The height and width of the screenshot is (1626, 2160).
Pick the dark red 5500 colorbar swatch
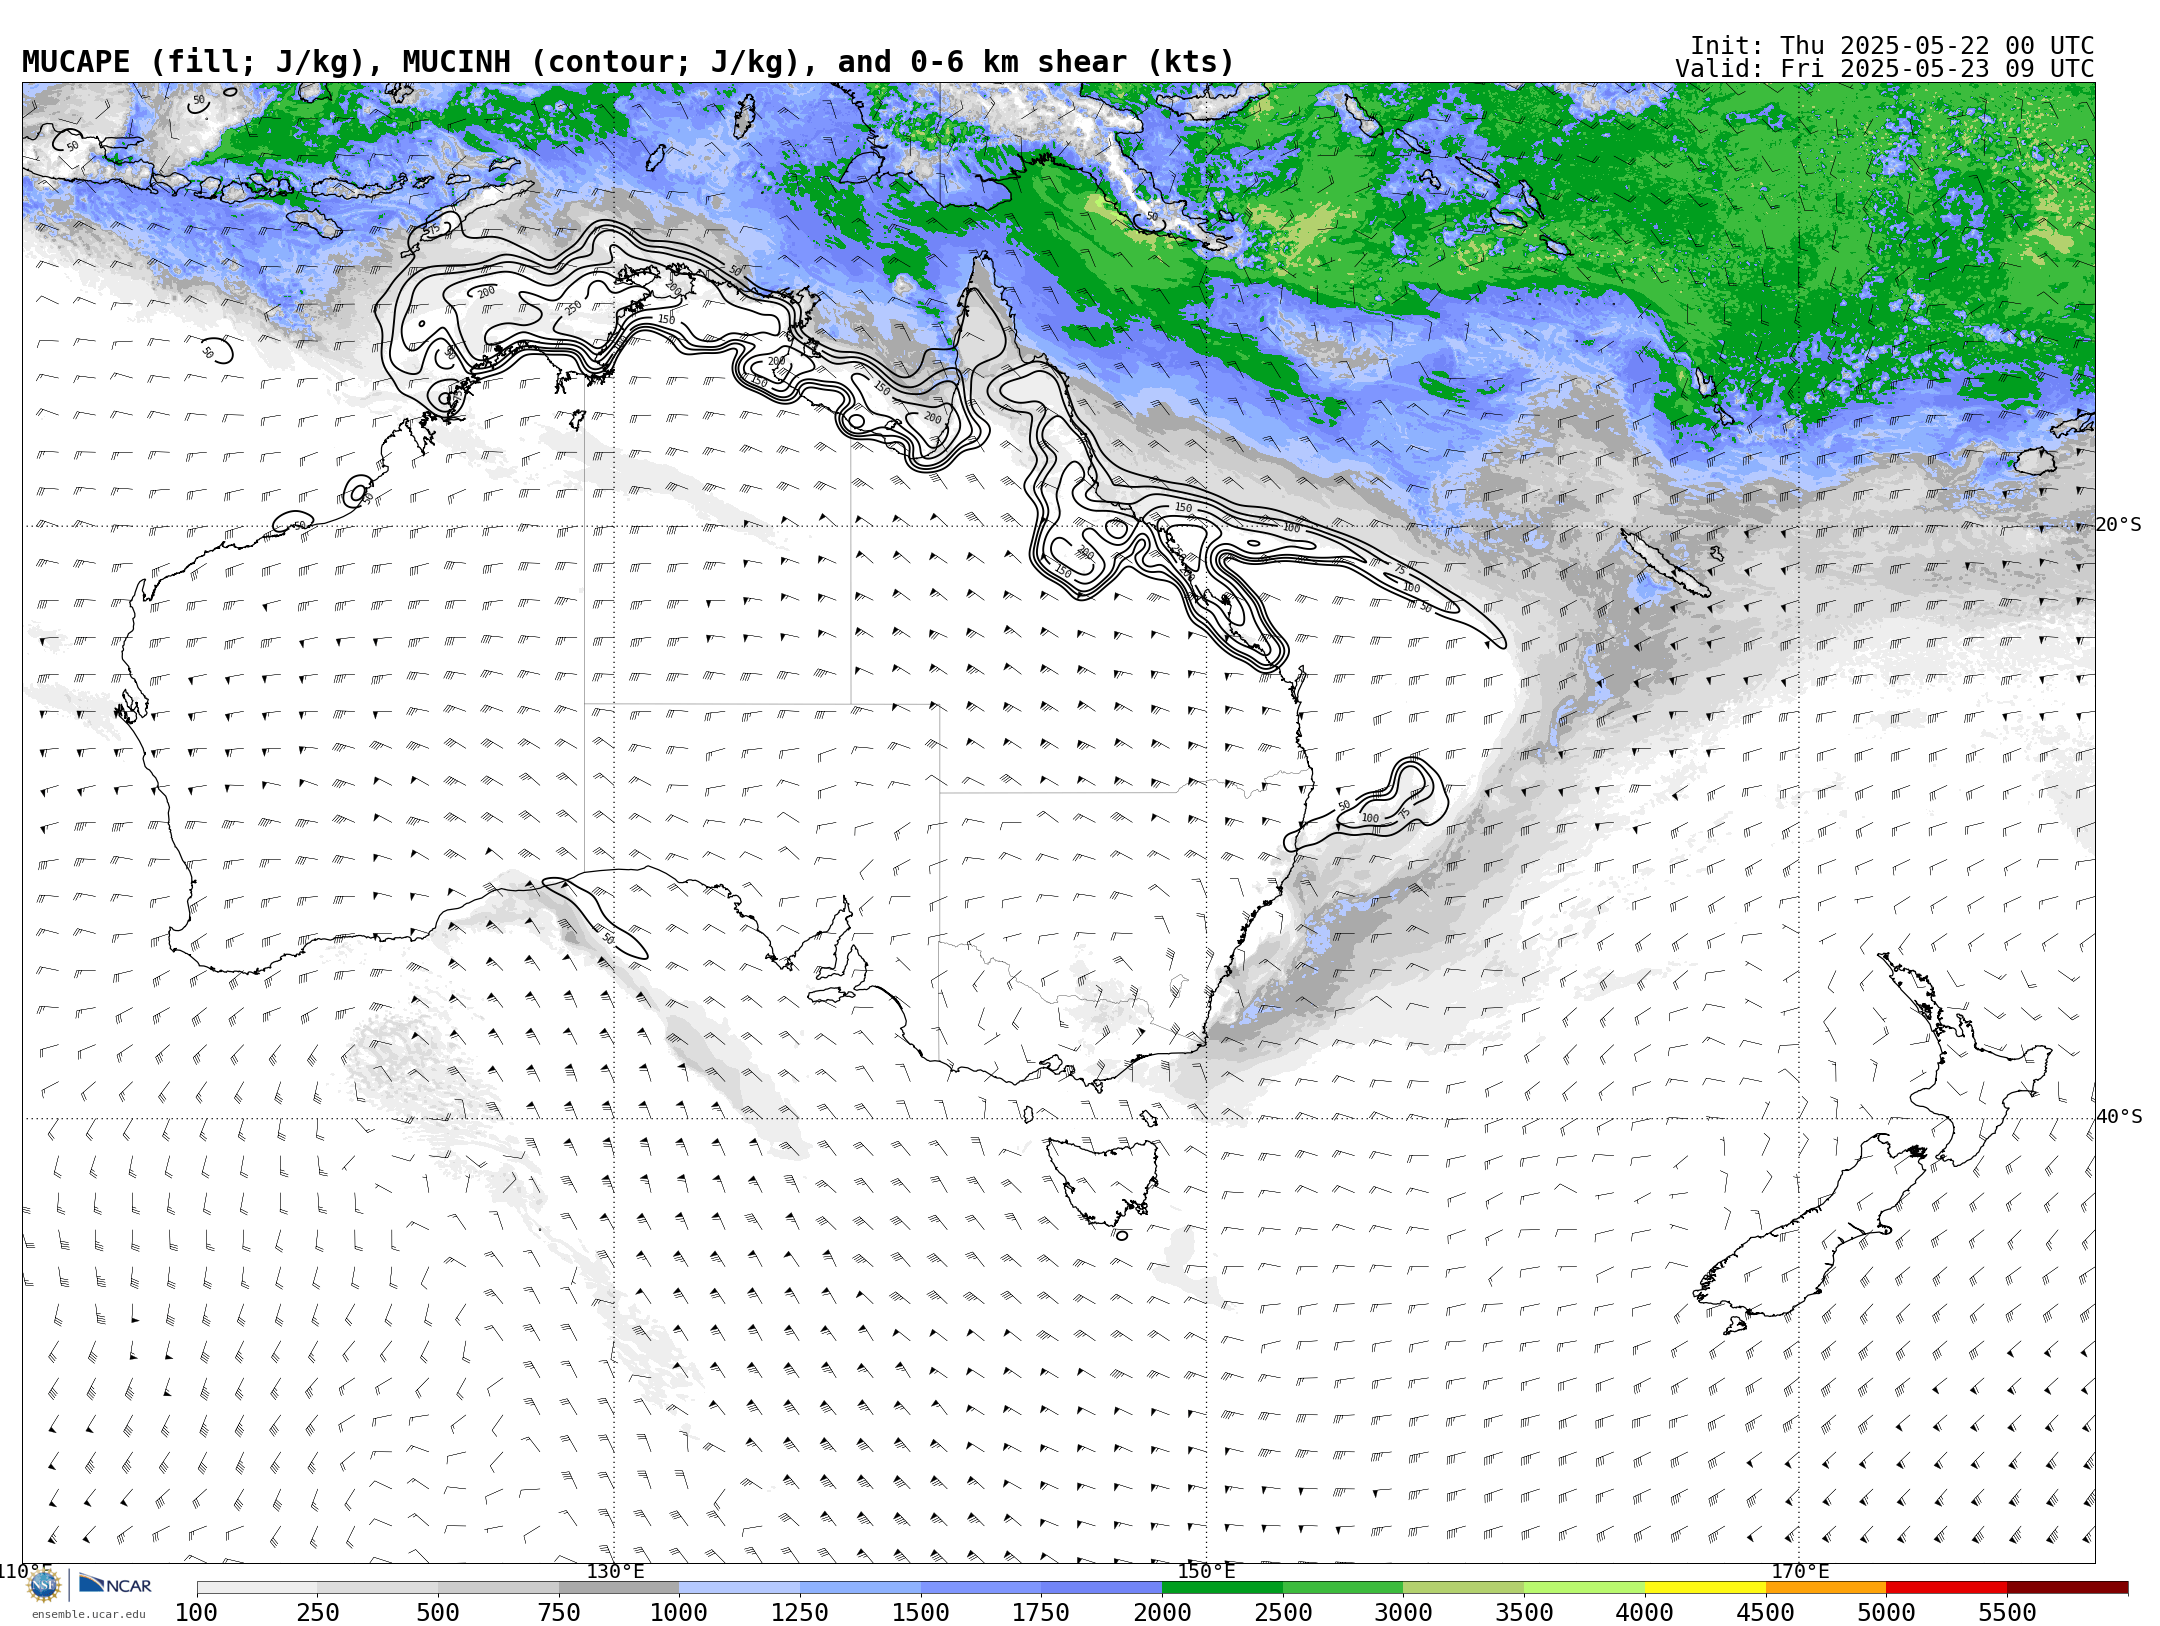point(2067,1587)
